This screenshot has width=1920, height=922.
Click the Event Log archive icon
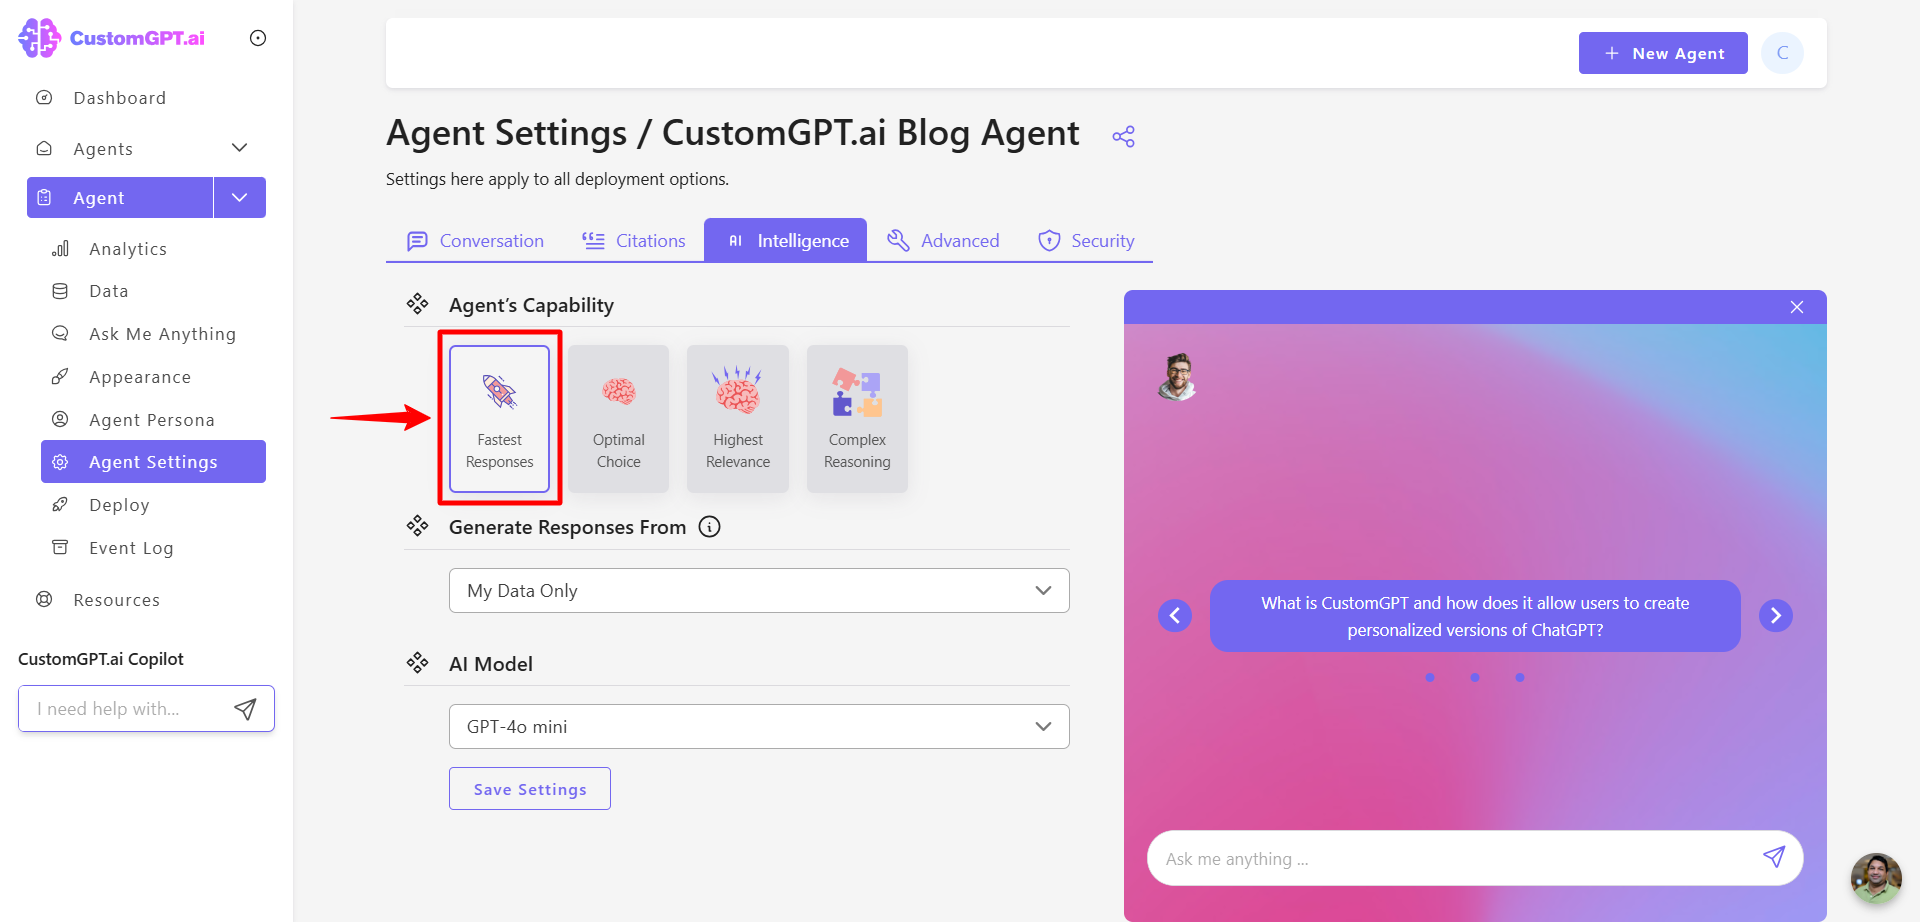tap(60, 548)
